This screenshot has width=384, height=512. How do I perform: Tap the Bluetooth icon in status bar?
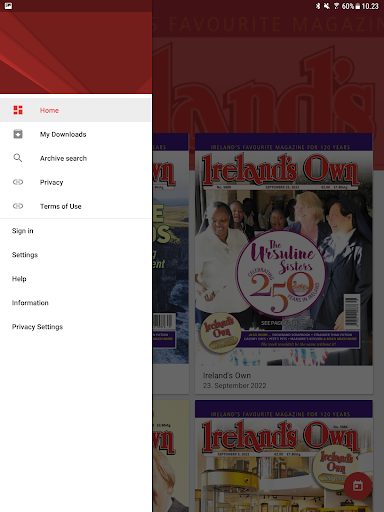[x=318, y=6]
